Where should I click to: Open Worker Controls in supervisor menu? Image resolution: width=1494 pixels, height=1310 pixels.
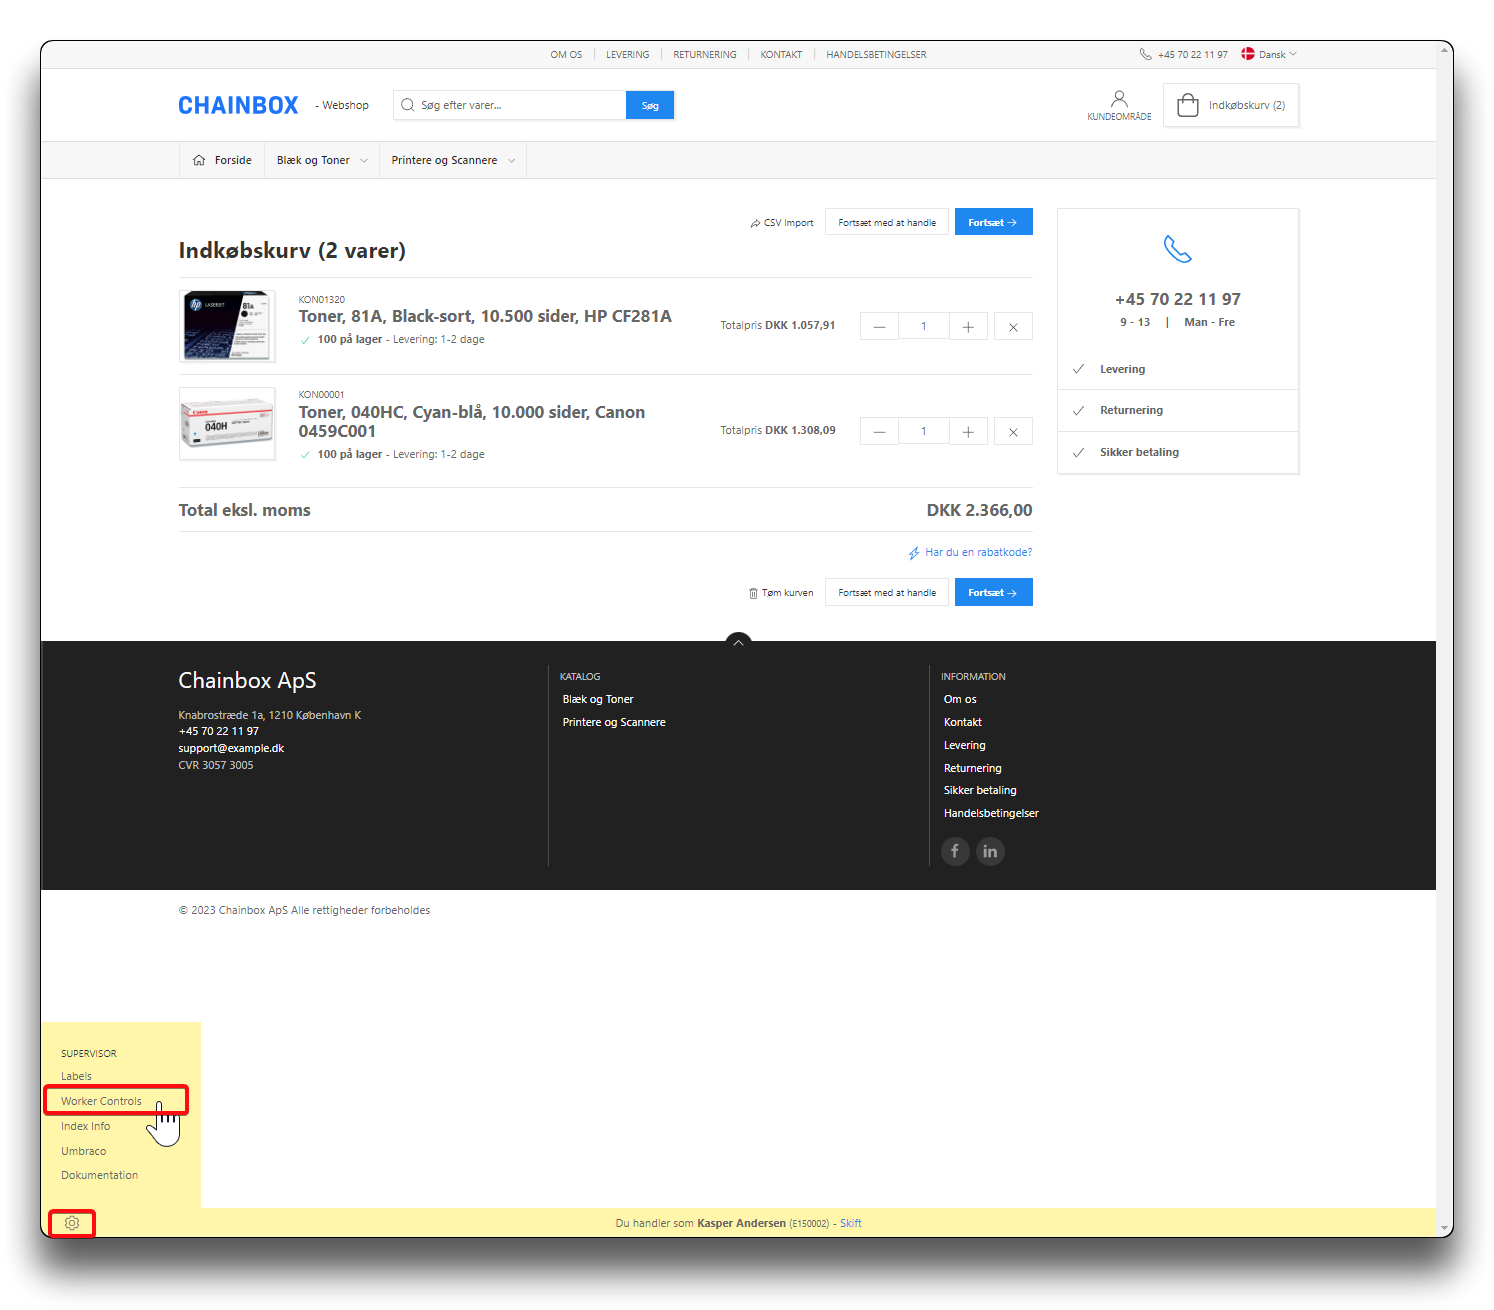pos(101,1101)
